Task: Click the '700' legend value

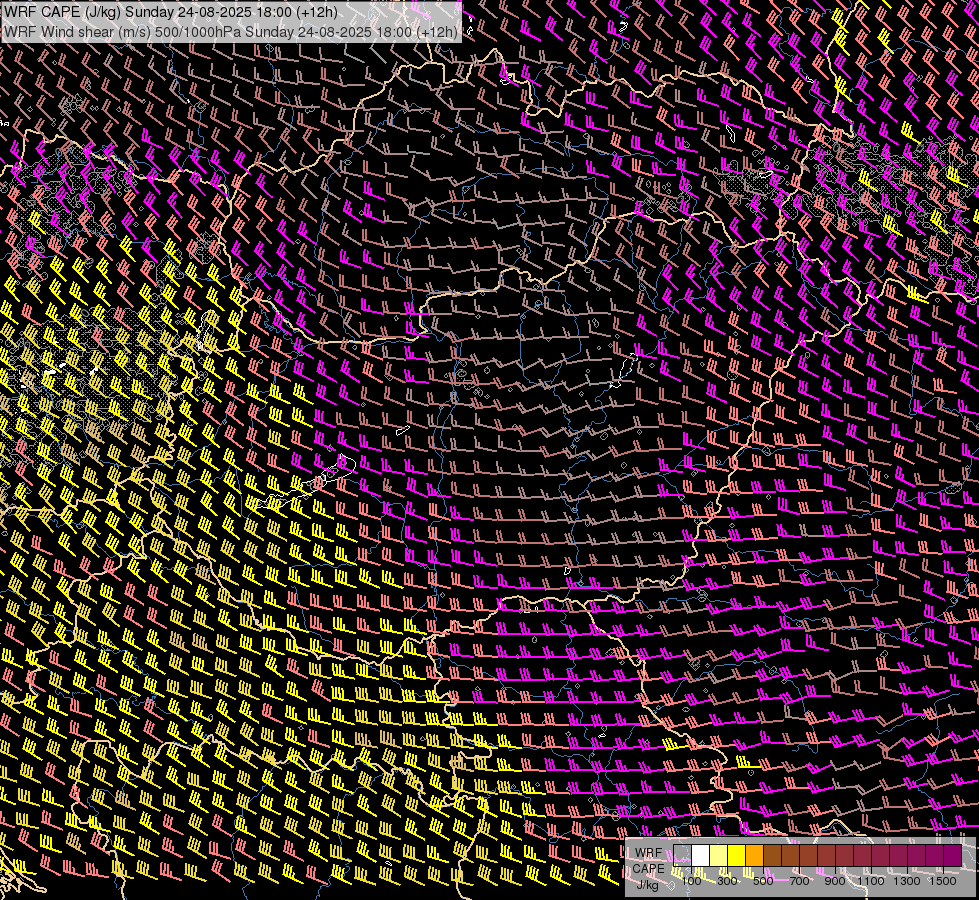Action: pyautogui.click(x=799, y=881)
